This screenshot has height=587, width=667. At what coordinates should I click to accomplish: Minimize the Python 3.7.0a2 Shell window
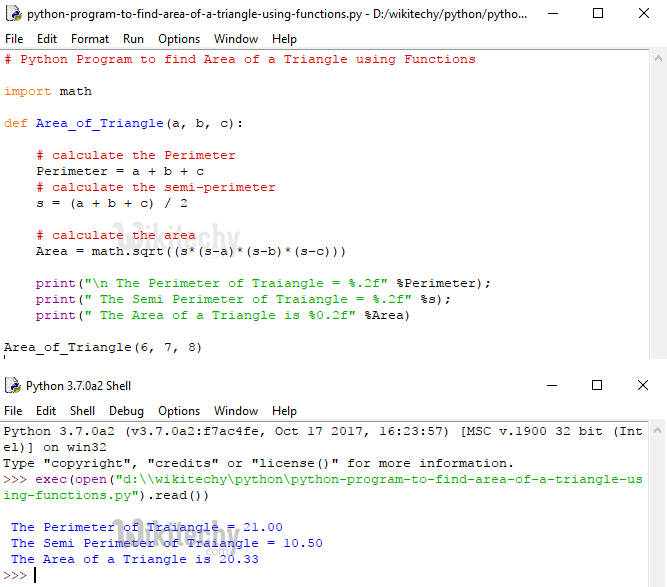coord(552,386)
